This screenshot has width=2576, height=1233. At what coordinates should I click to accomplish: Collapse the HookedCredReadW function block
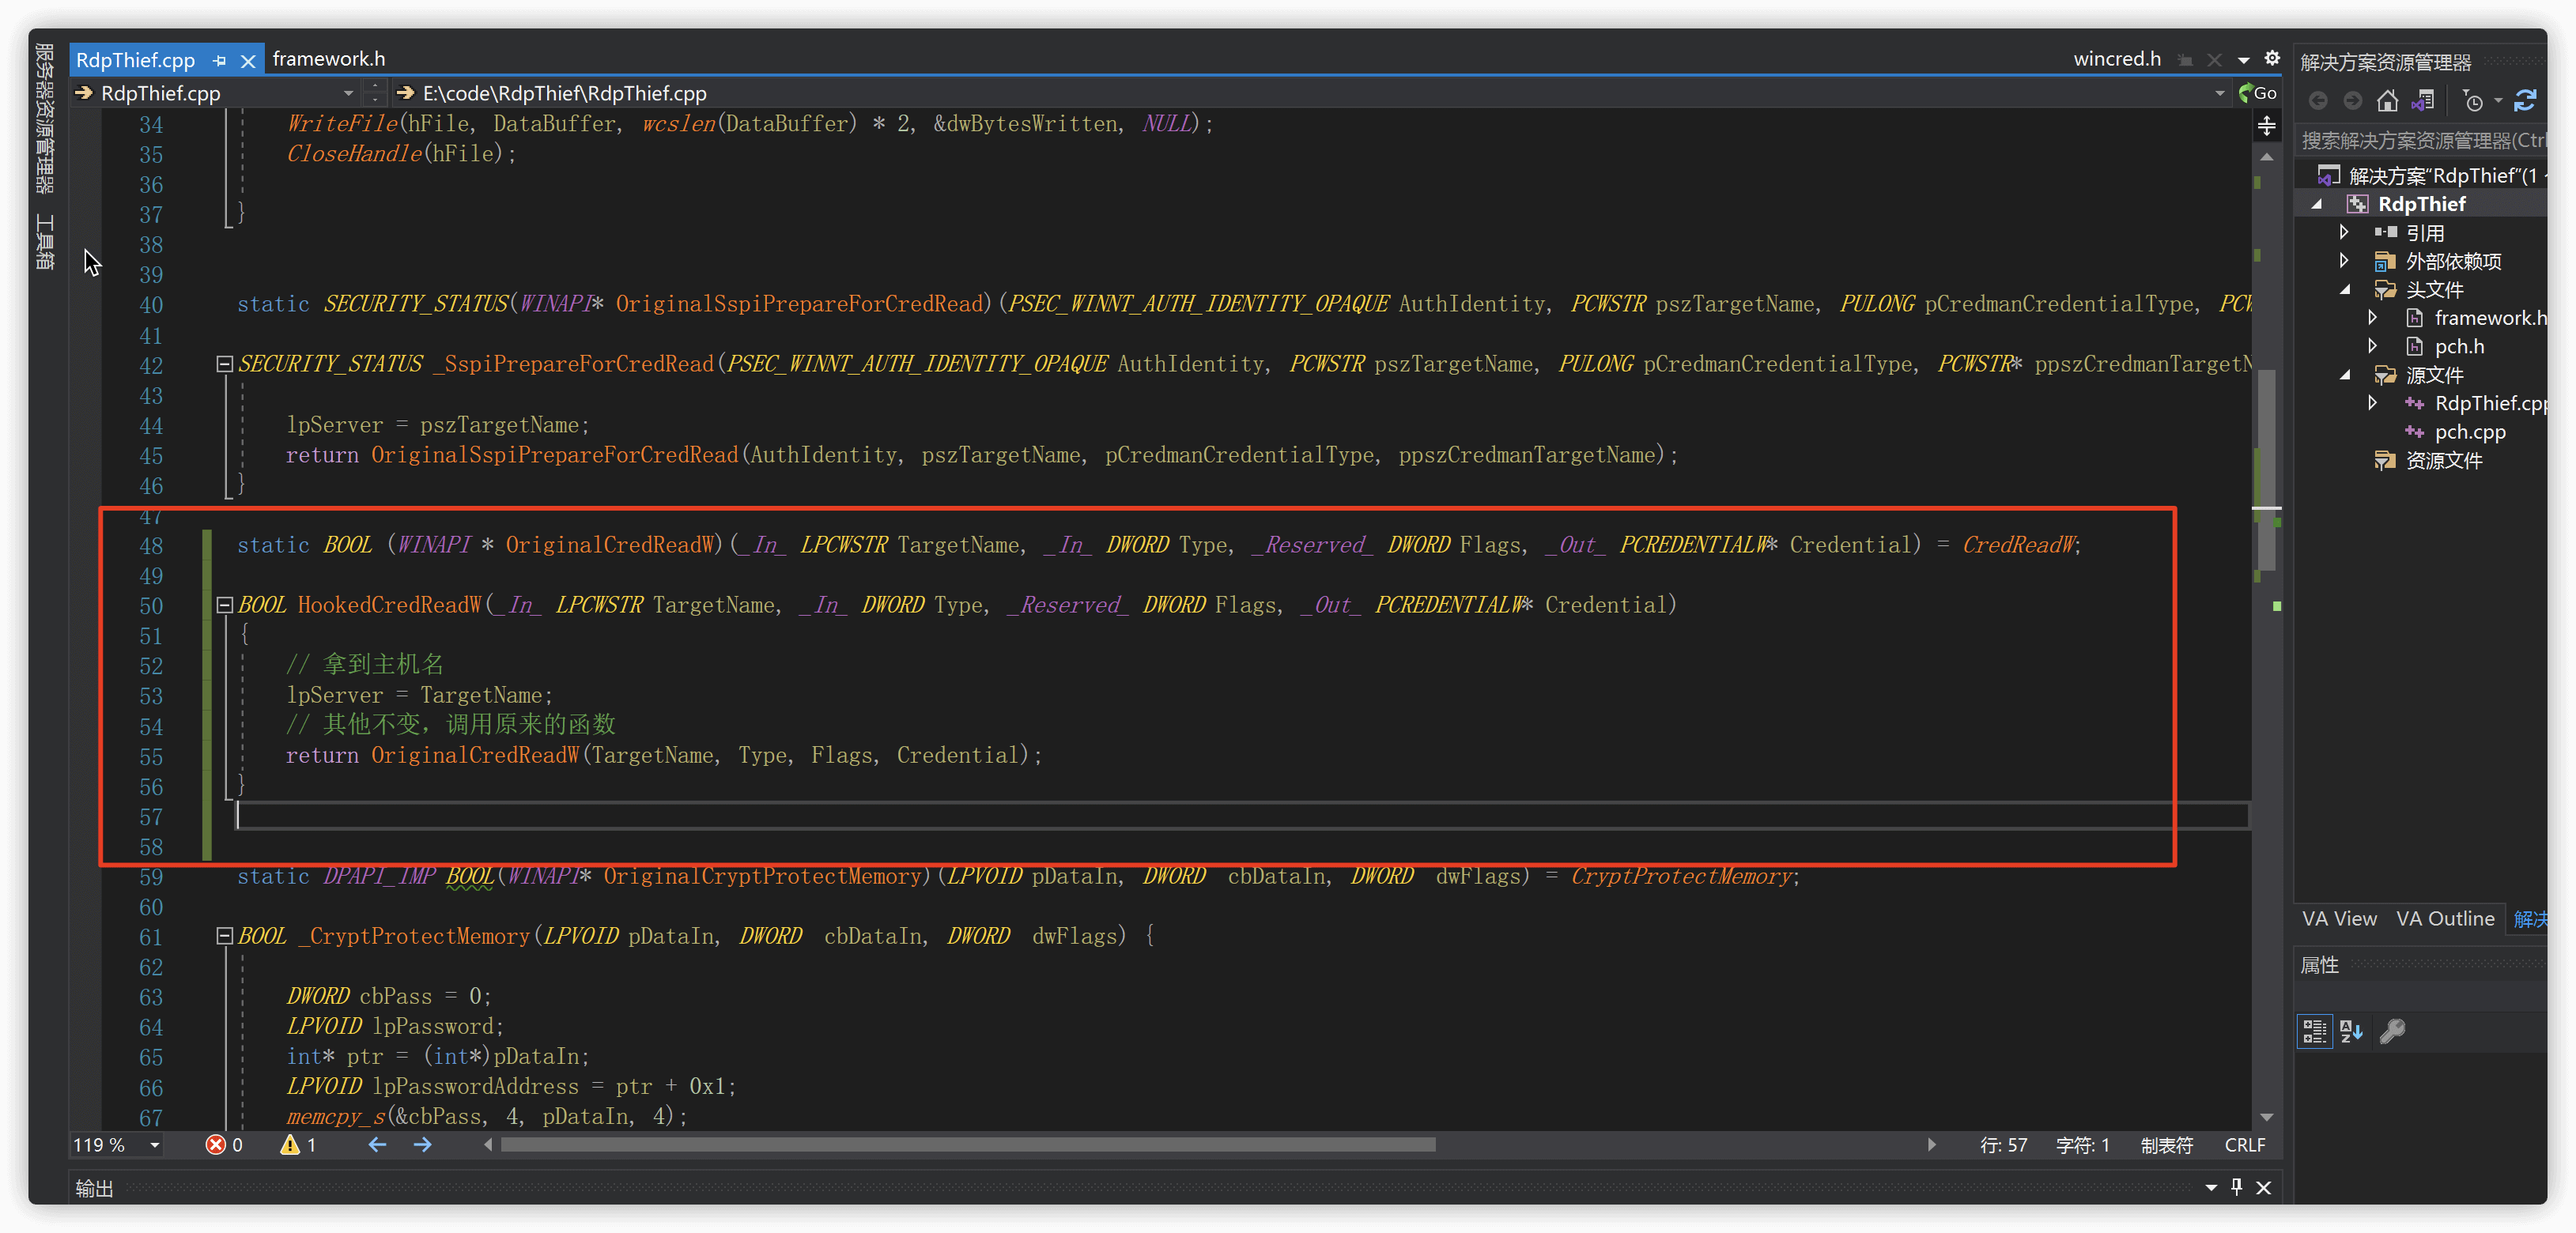(x=225, y=605)
